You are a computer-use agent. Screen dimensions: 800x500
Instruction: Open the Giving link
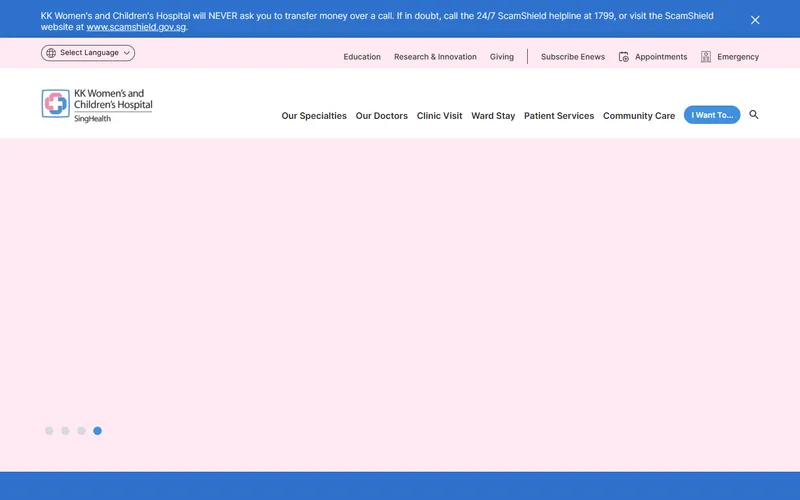click(502, 57)
